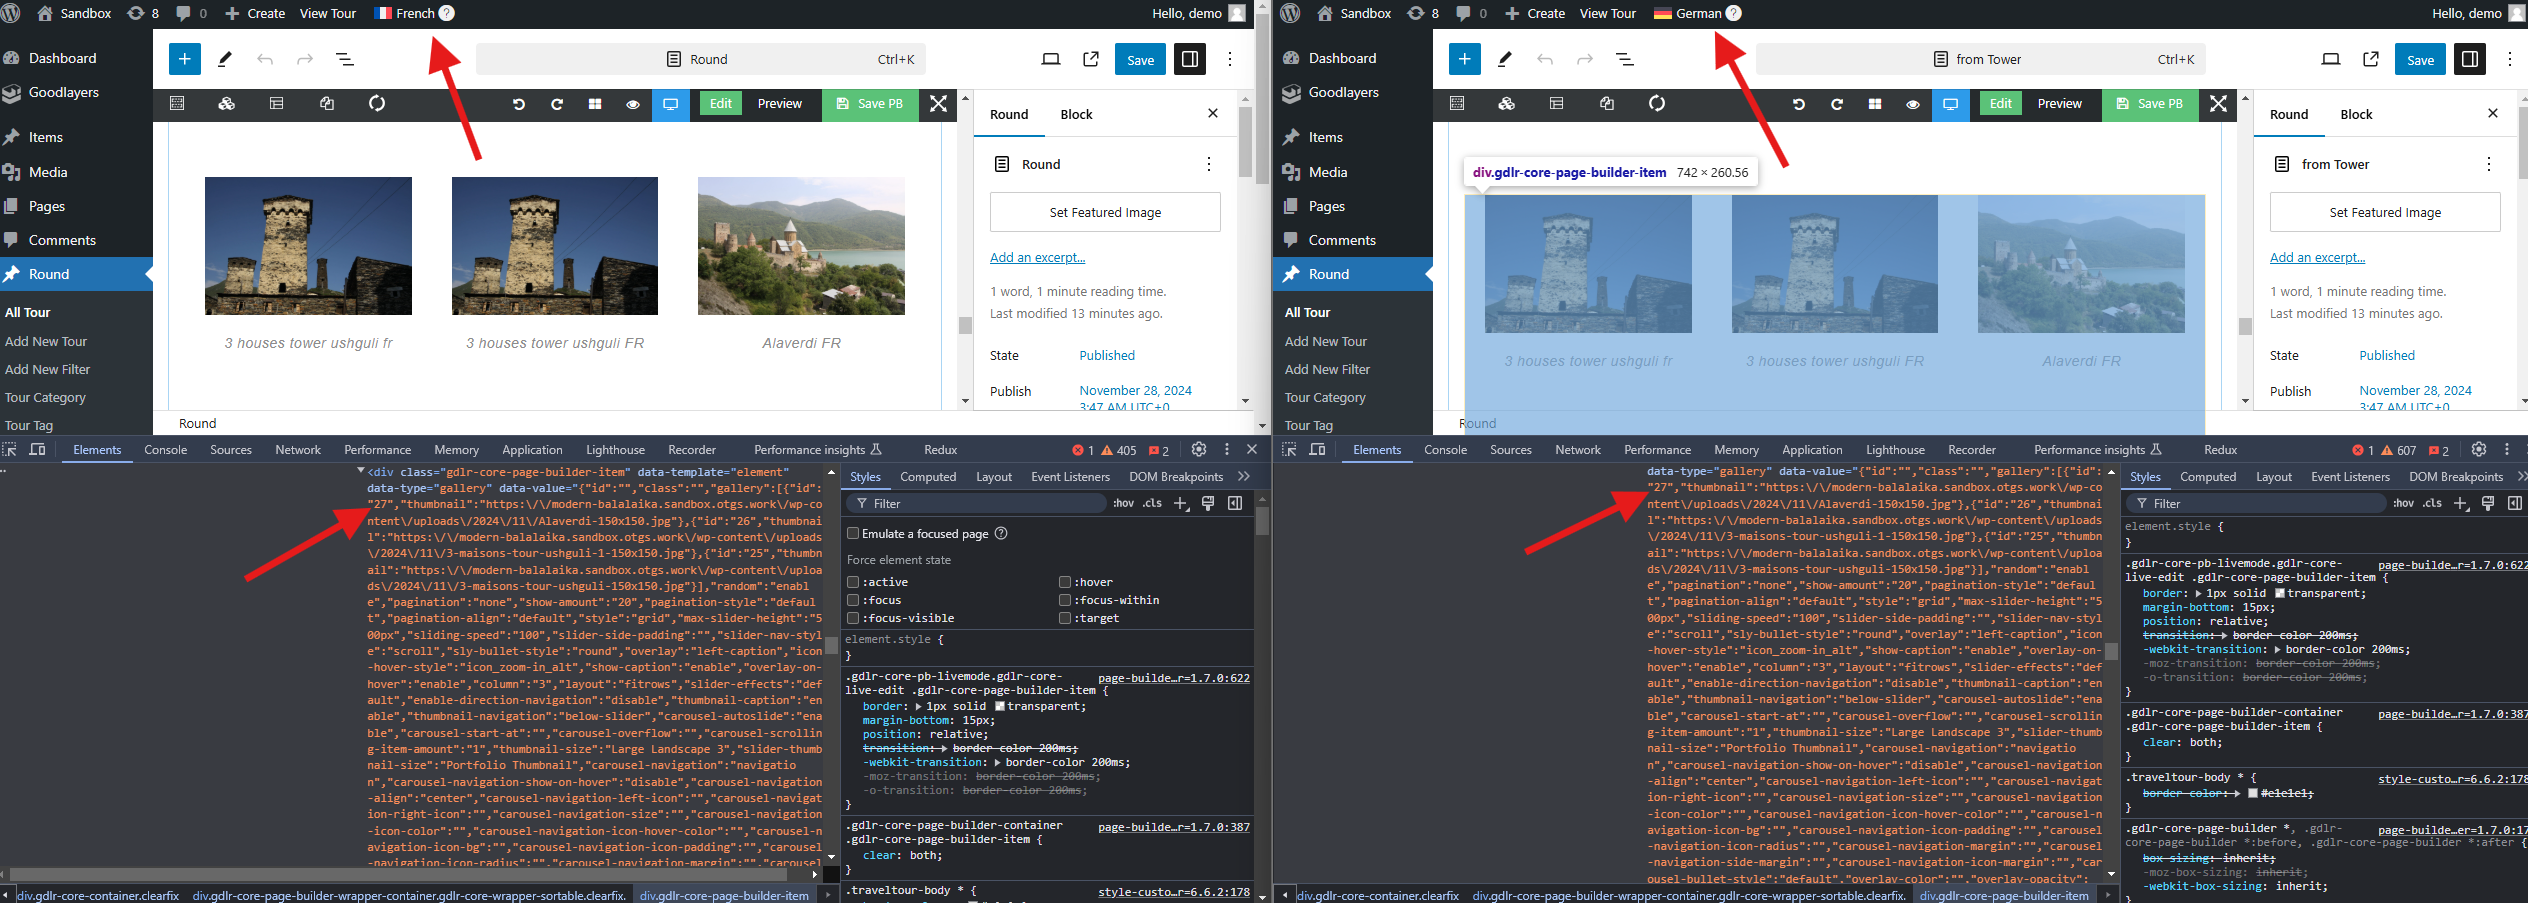Switch to Block tab in French sidebar
This screenshot has height=903, width=2528.
(1076, 114)
